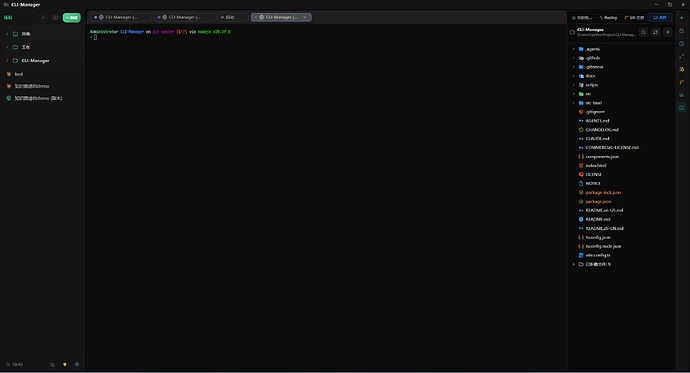Select the active CLI-Manager tab with close button

[x=281, y=17]
